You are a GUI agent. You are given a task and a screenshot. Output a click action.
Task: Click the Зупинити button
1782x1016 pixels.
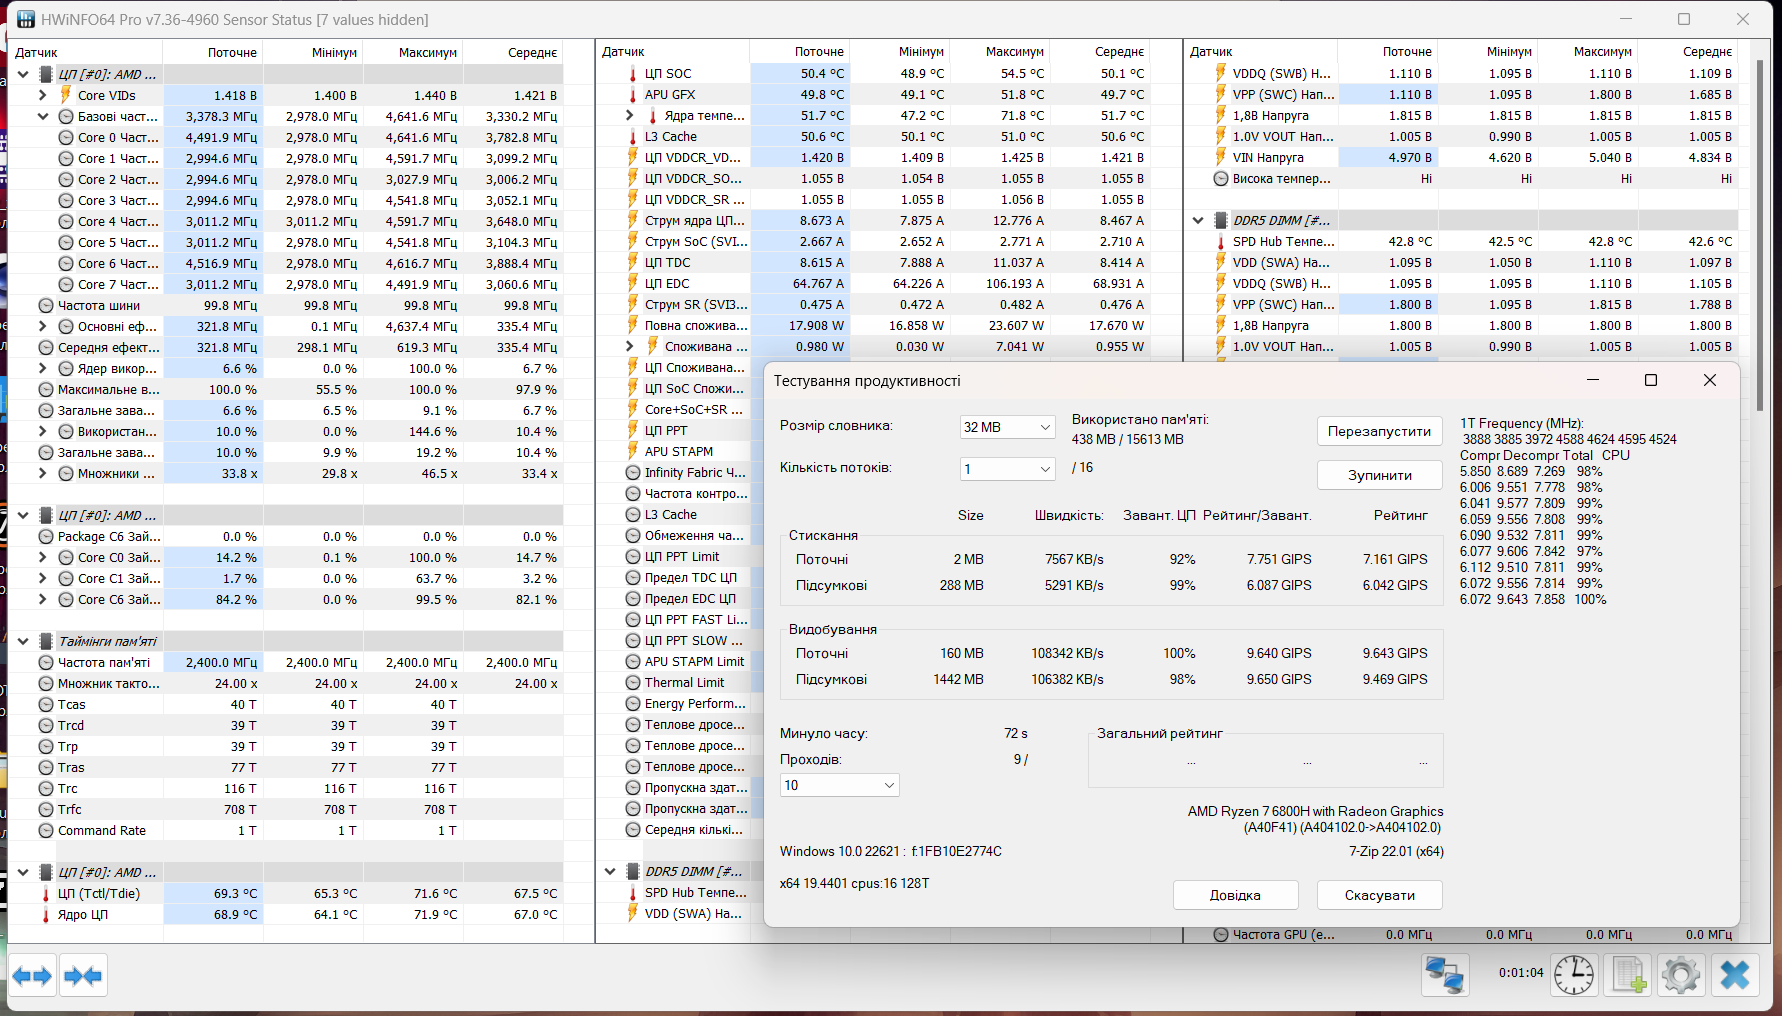click(x=1379, y=475)
